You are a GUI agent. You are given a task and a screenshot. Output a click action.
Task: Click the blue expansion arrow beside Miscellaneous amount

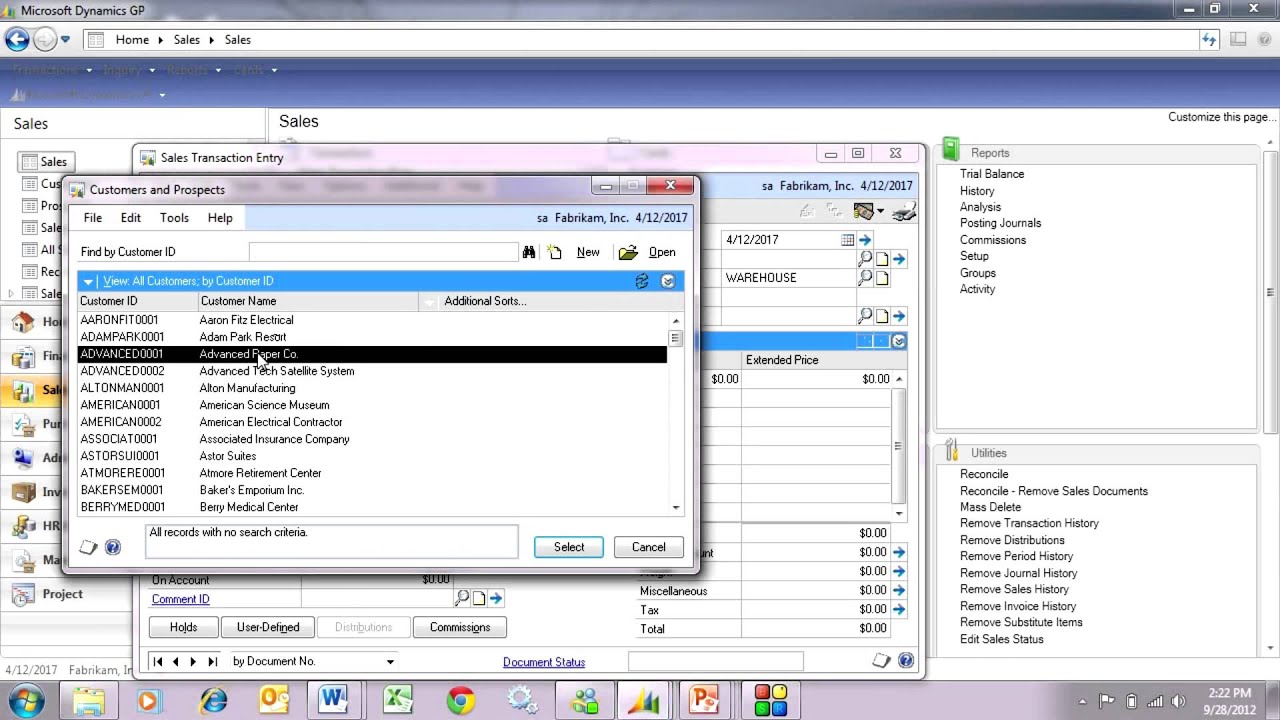point(899,590)
